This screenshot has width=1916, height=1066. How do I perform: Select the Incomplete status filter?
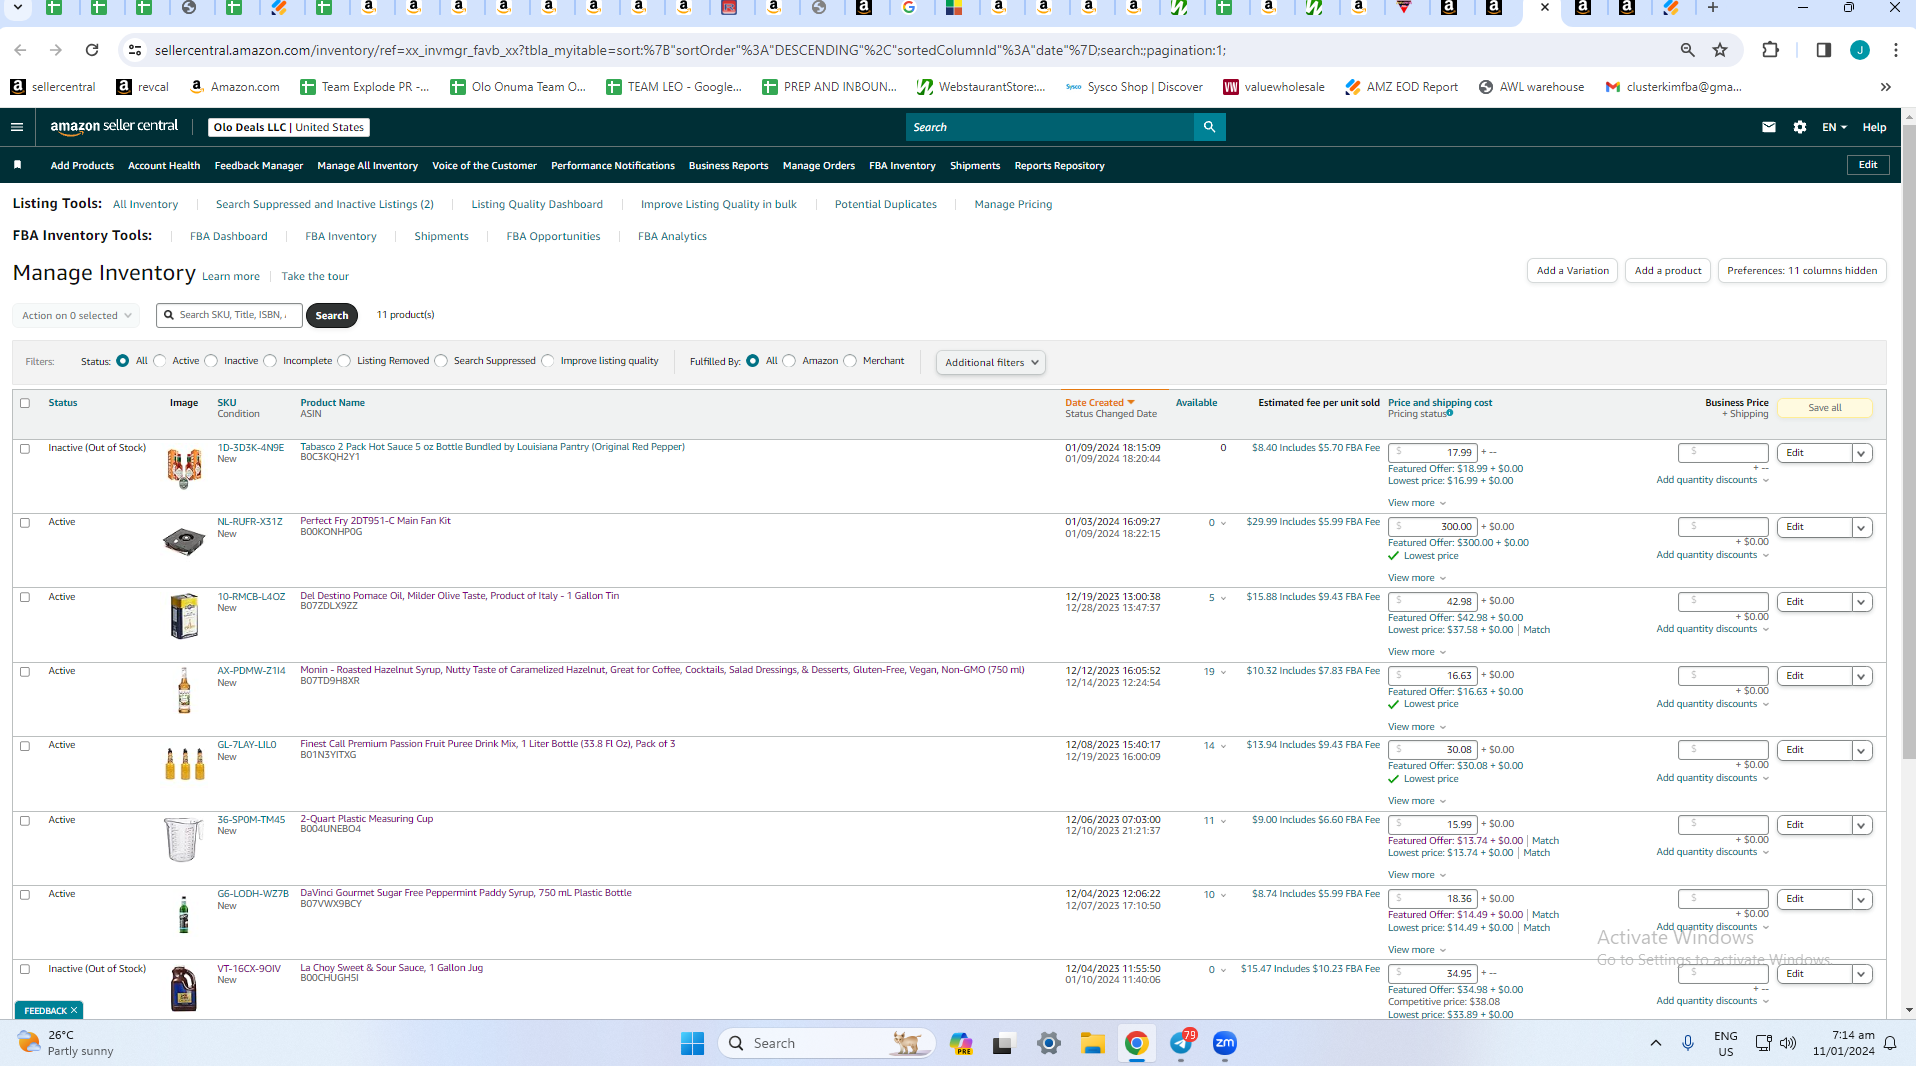[270, 361]
